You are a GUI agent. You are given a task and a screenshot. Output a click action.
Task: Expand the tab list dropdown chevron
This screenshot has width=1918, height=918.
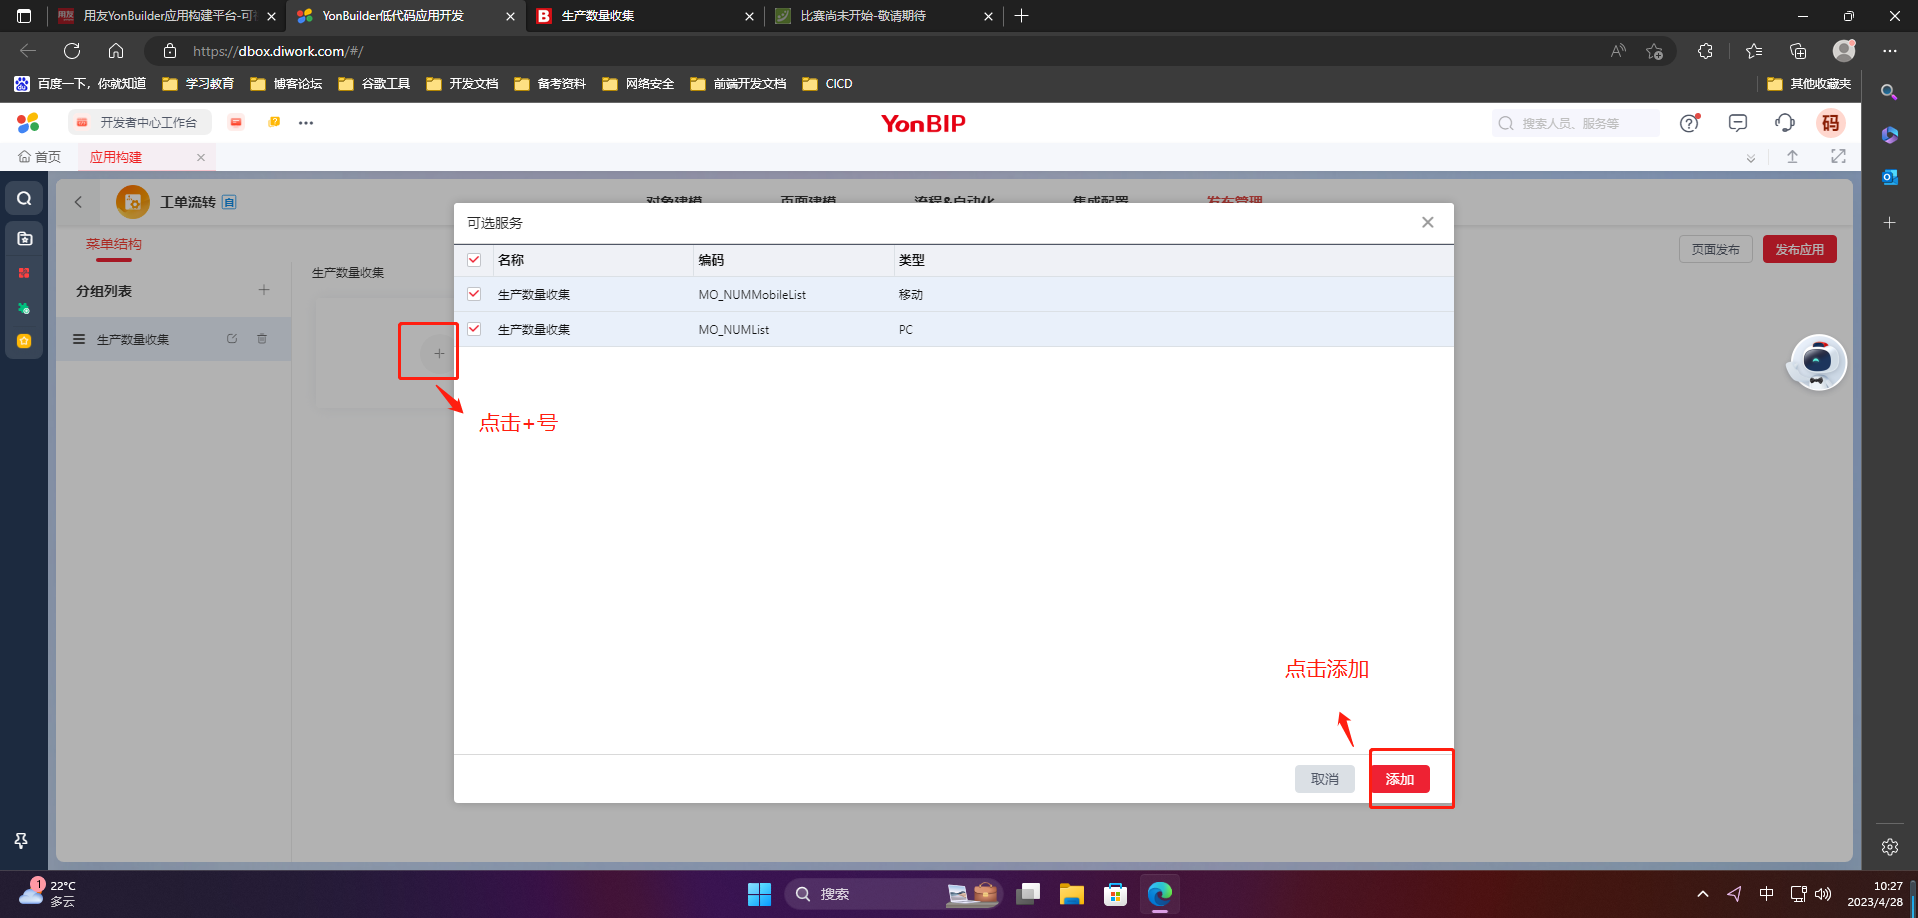click(x=1751, y=158)
